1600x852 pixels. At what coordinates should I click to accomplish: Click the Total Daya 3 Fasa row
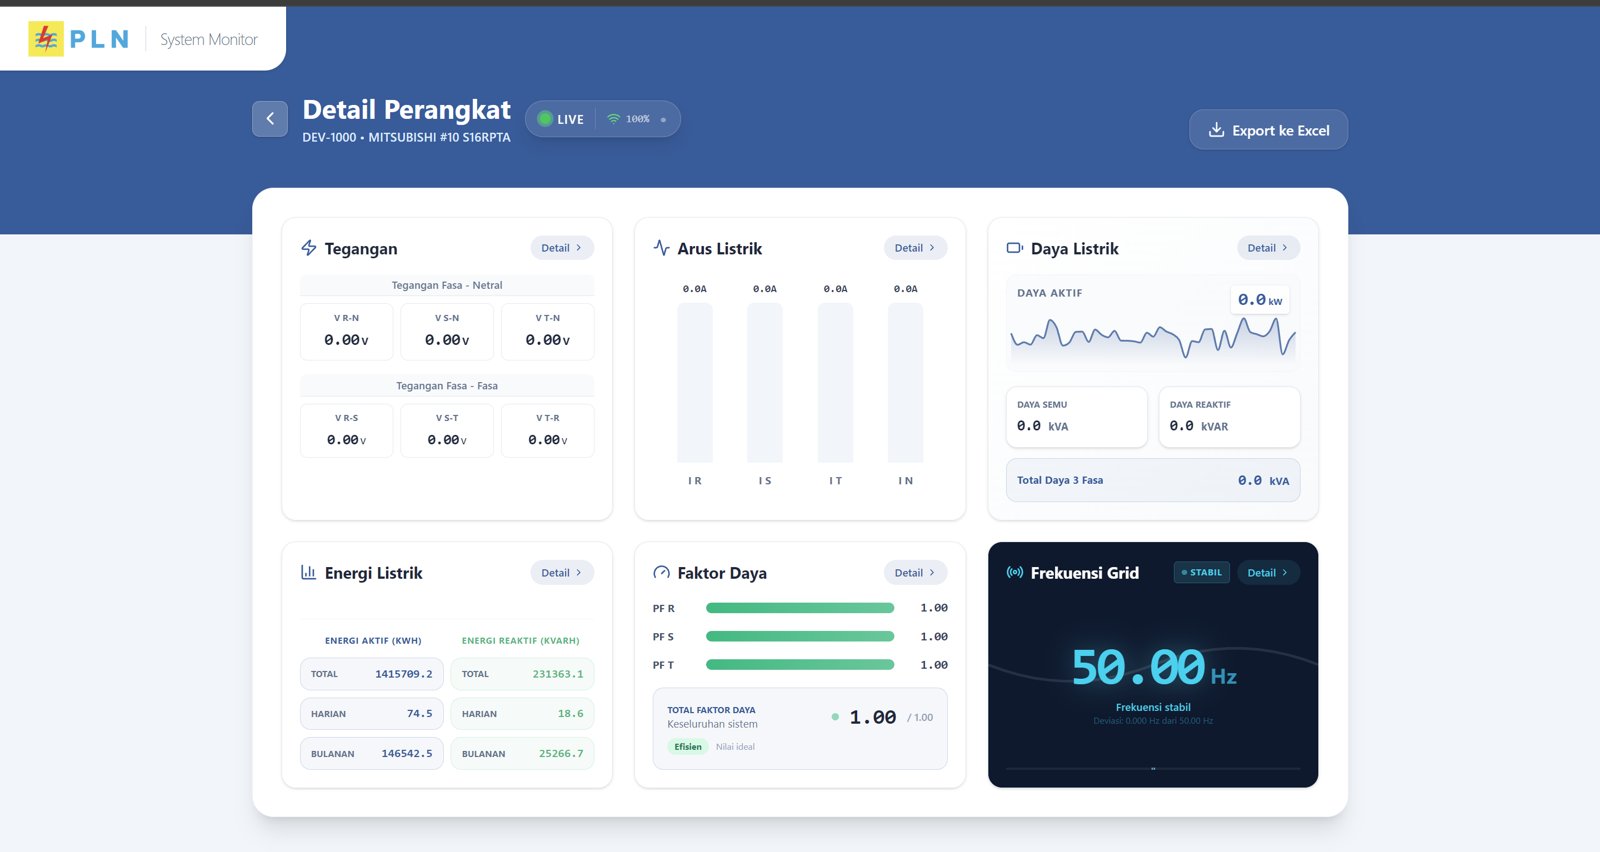(1153, 480)
